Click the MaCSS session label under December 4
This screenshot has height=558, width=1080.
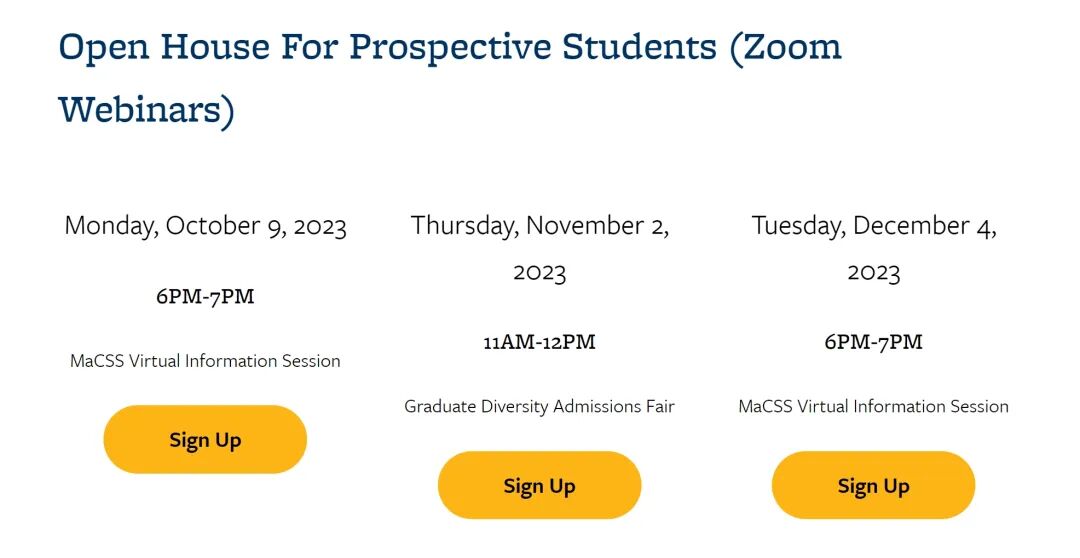point(874,406)
